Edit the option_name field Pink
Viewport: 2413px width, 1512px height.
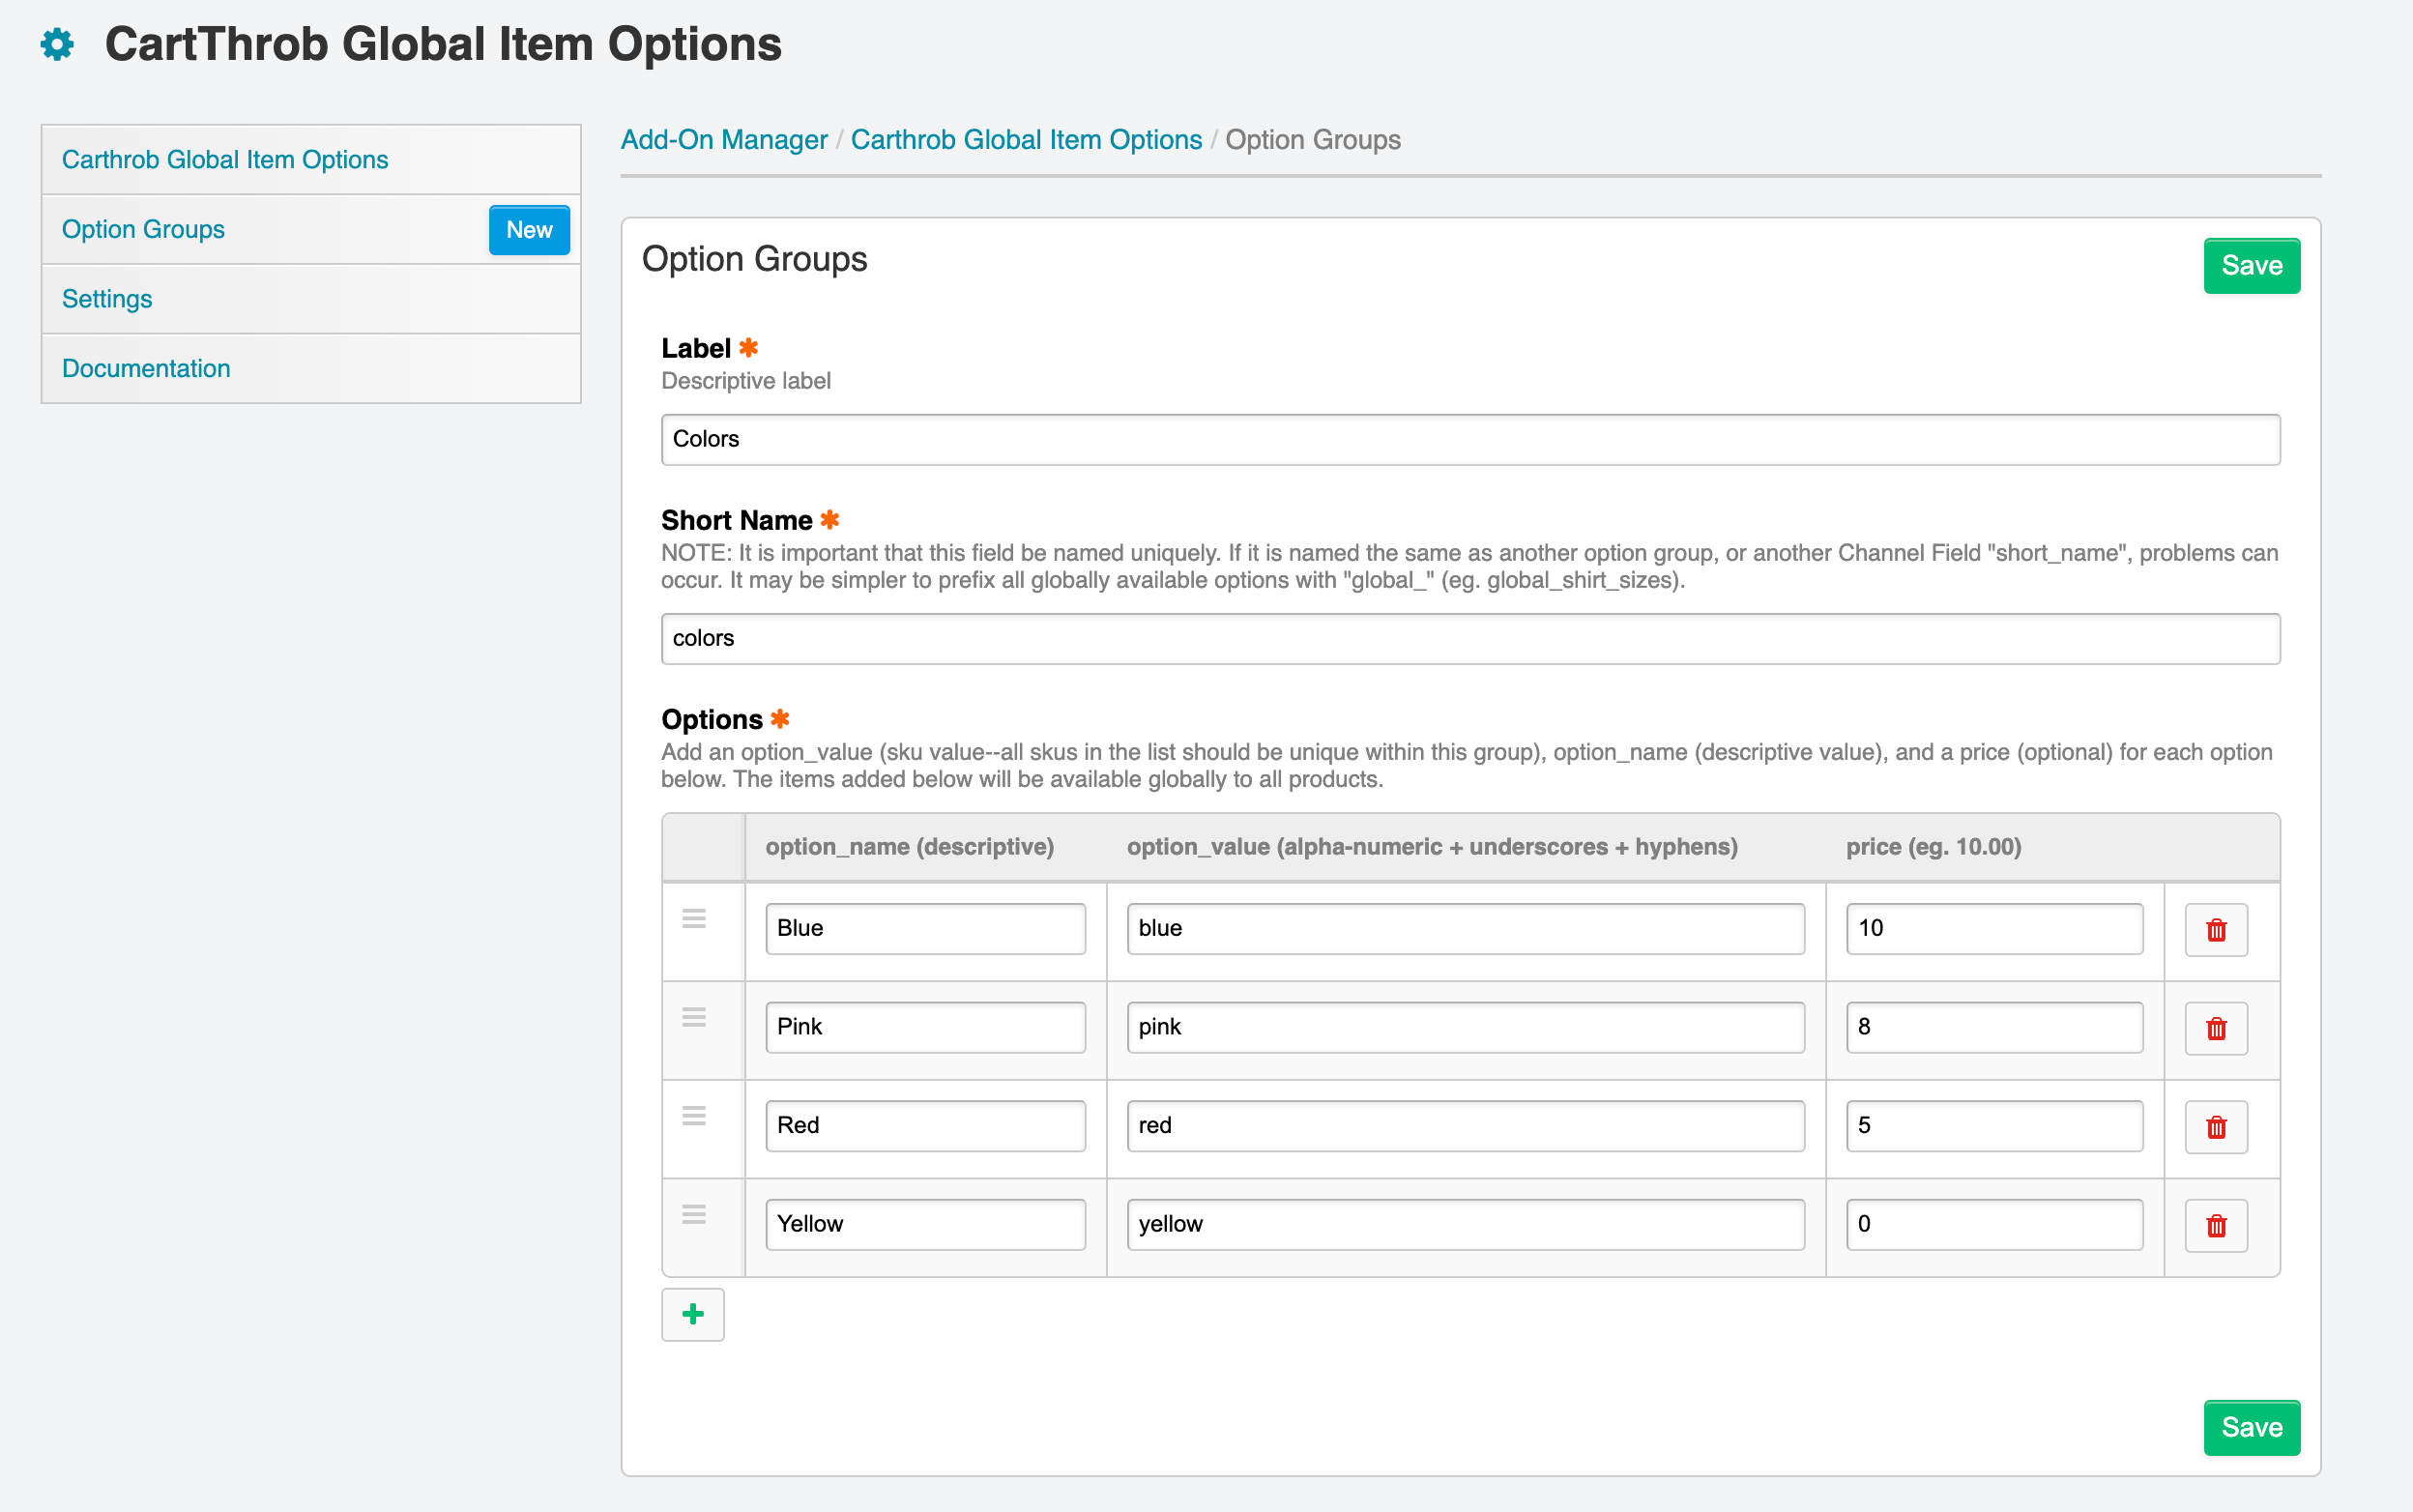click(x=925, y=1027)
